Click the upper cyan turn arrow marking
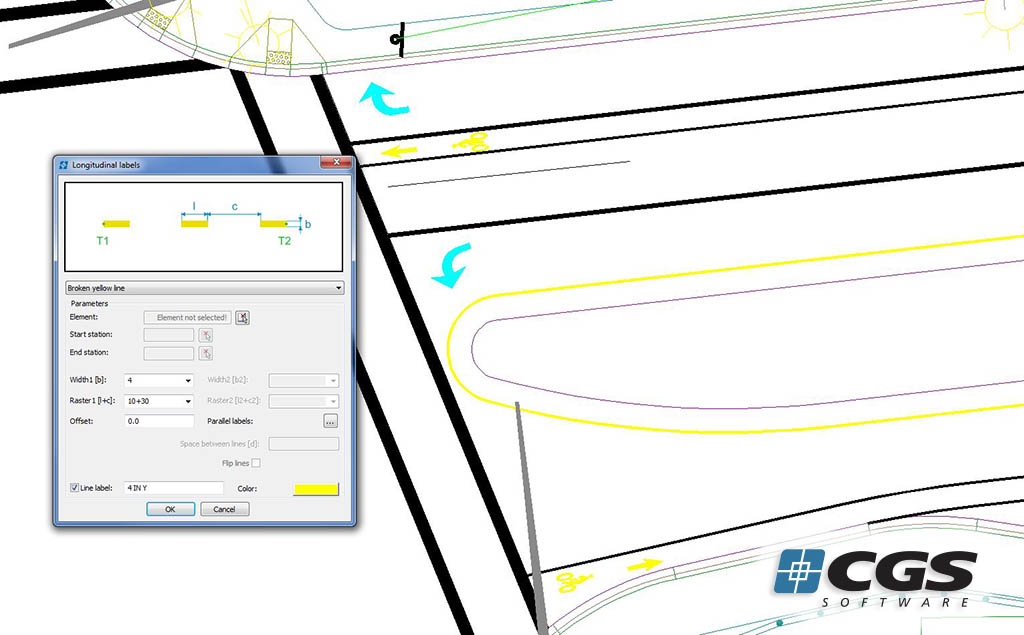This screenshot has height=635, width=1024. point(385,99)
